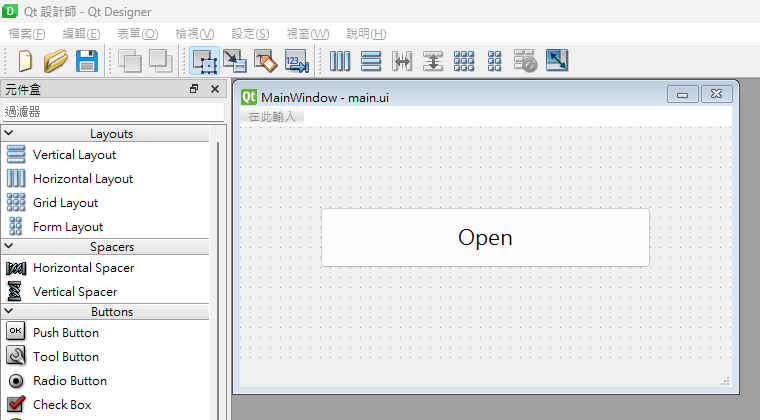Screen dimensions: 760x420
Task: Apply Lay Out Horizontally from toolbar
Action: point(340,61)
